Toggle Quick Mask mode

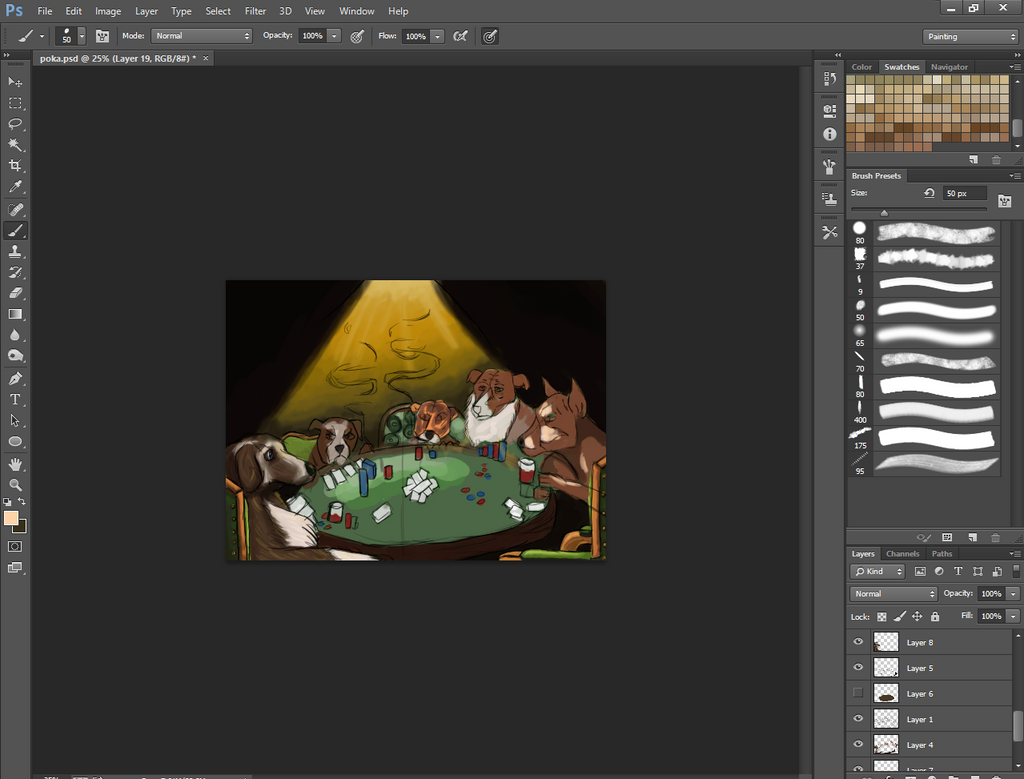[15, 547]
